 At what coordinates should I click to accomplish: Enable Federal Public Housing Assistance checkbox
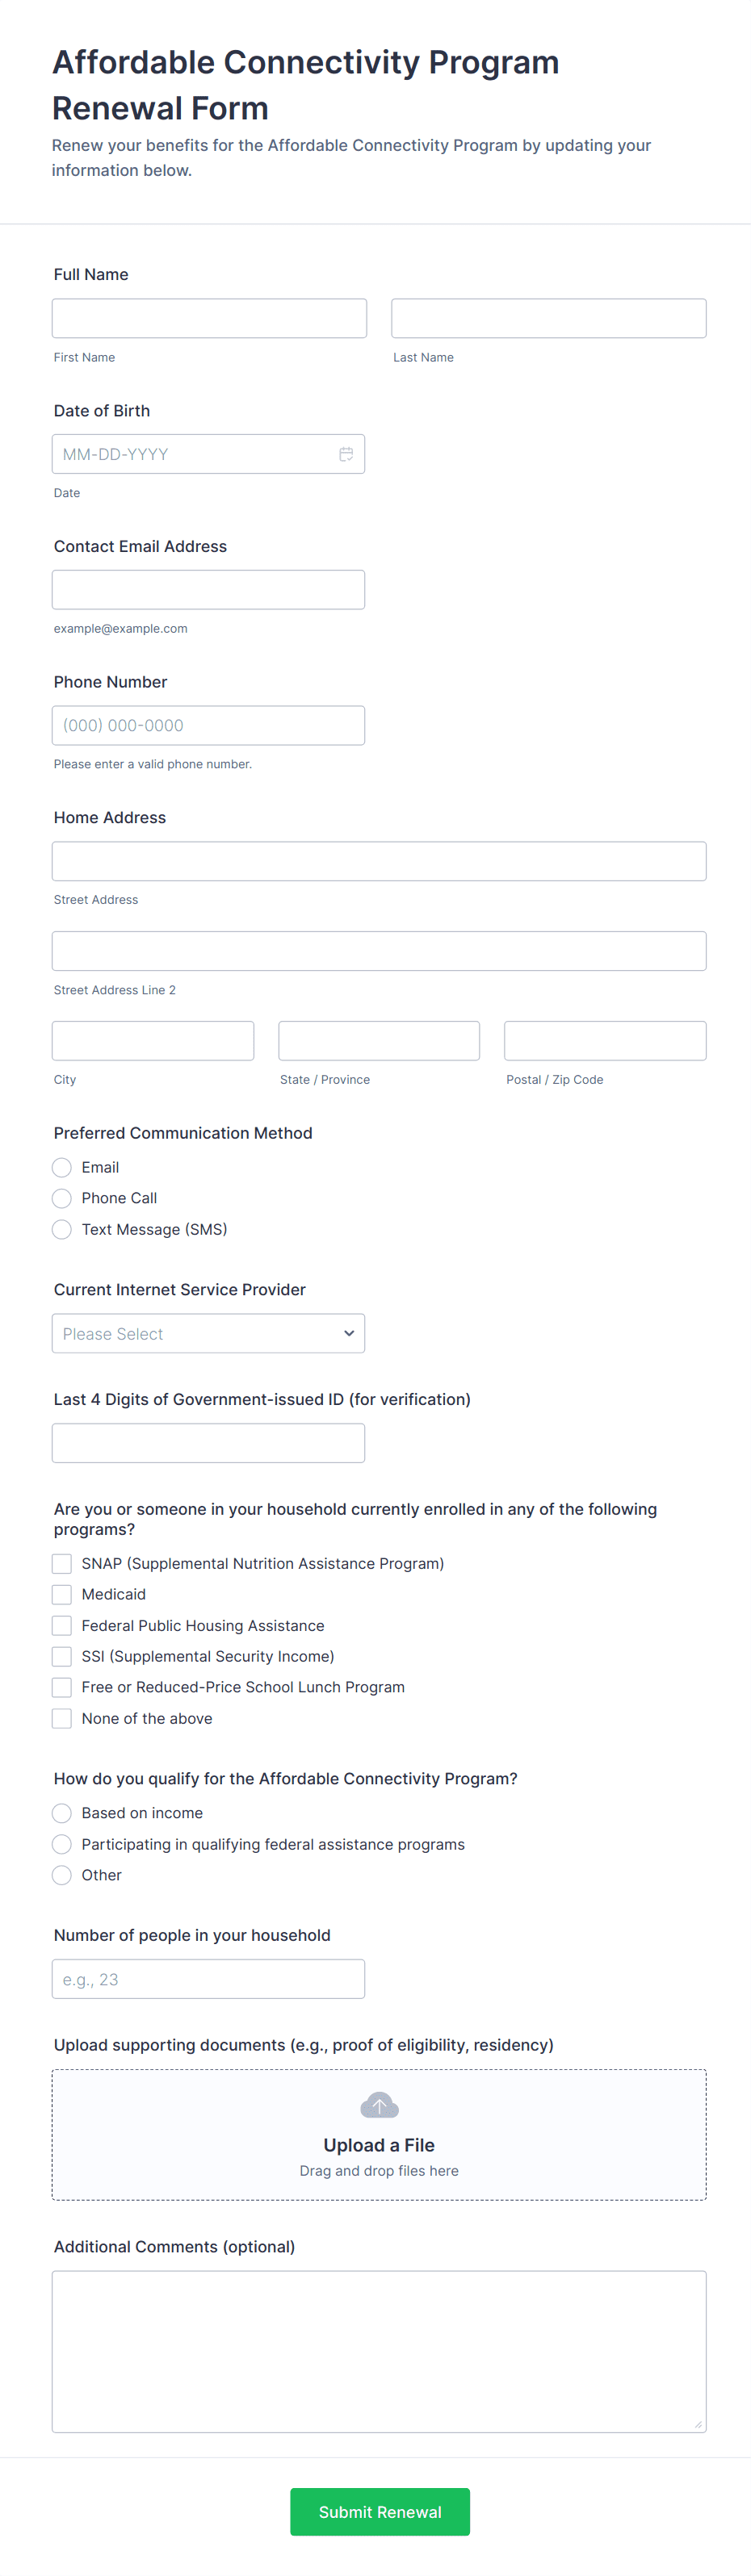tap(62, 1625)
